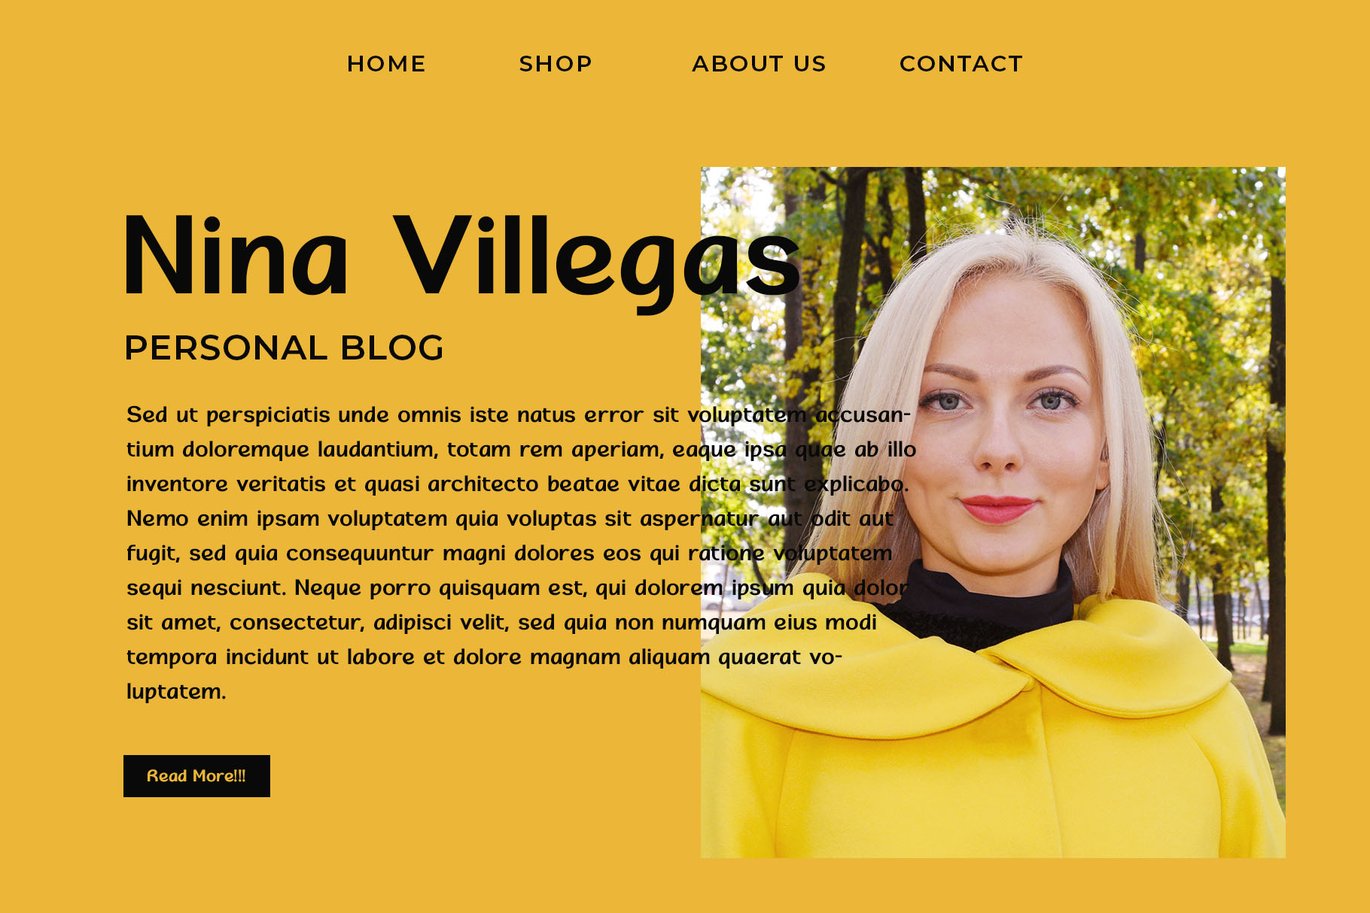
Task: Open the HOME navigation link
Action: [386, 64]
